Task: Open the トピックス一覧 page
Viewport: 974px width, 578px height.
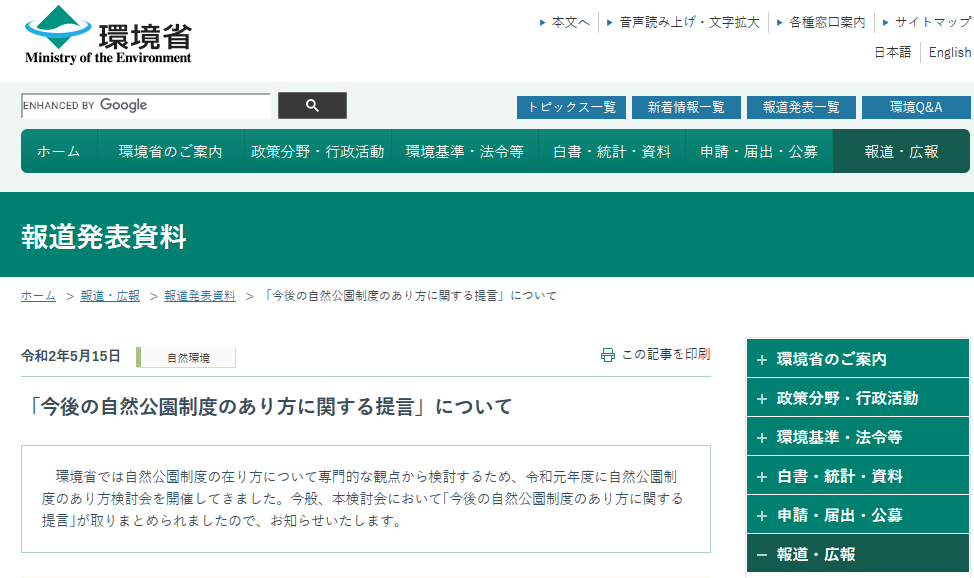Action: point(571,106)
